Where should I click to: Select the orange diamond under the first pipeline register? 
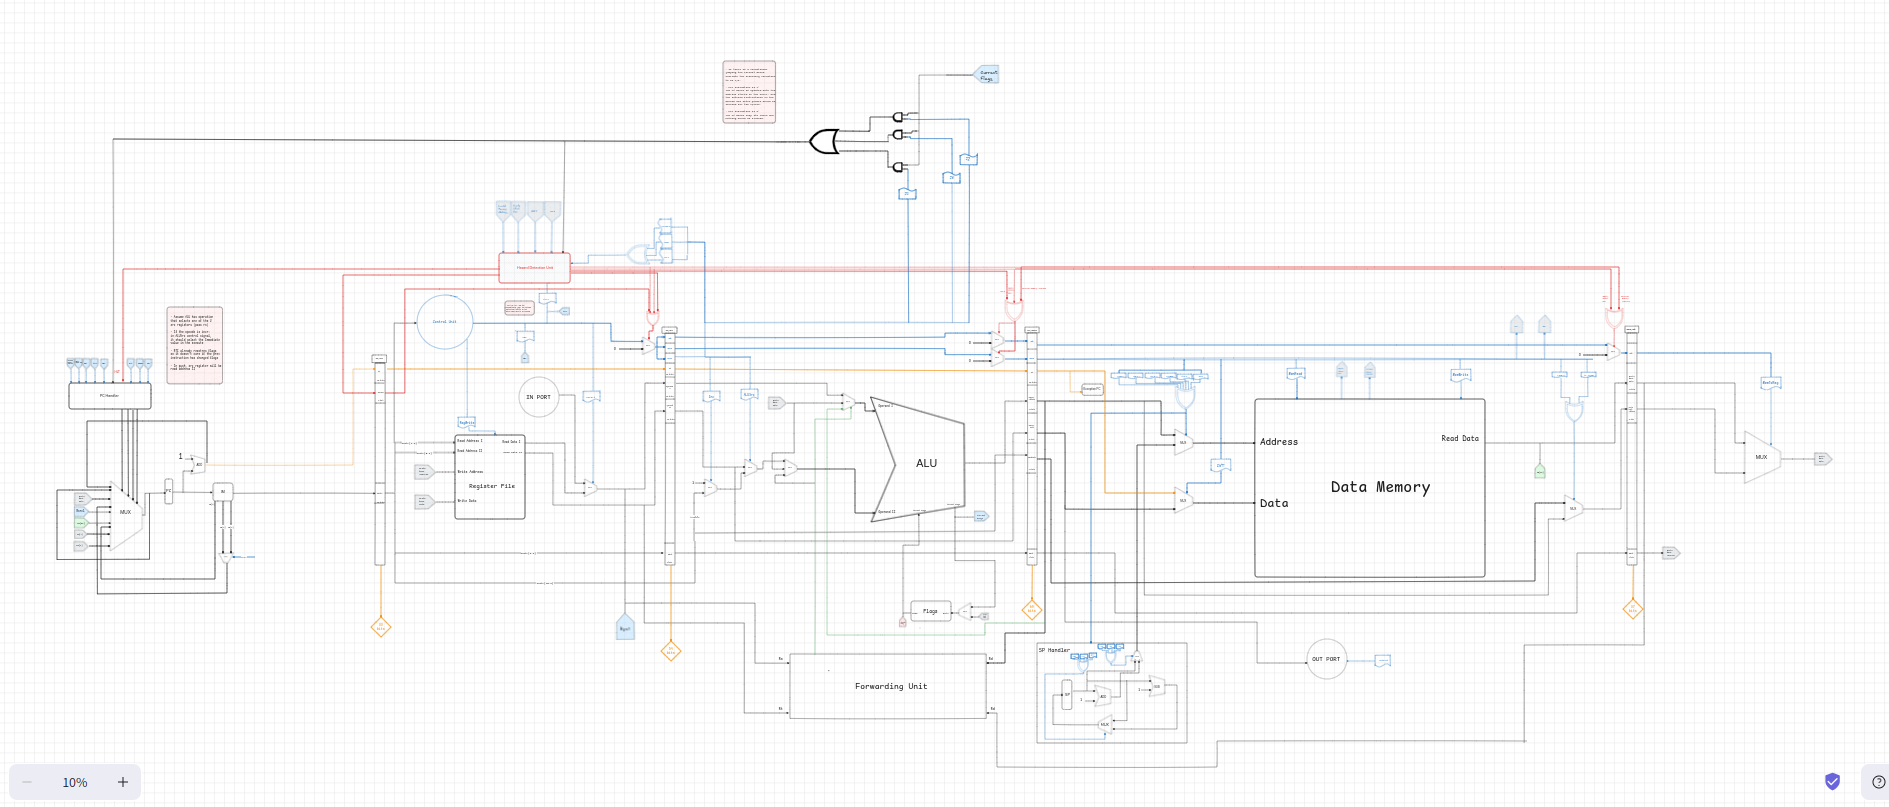(380, 627)
